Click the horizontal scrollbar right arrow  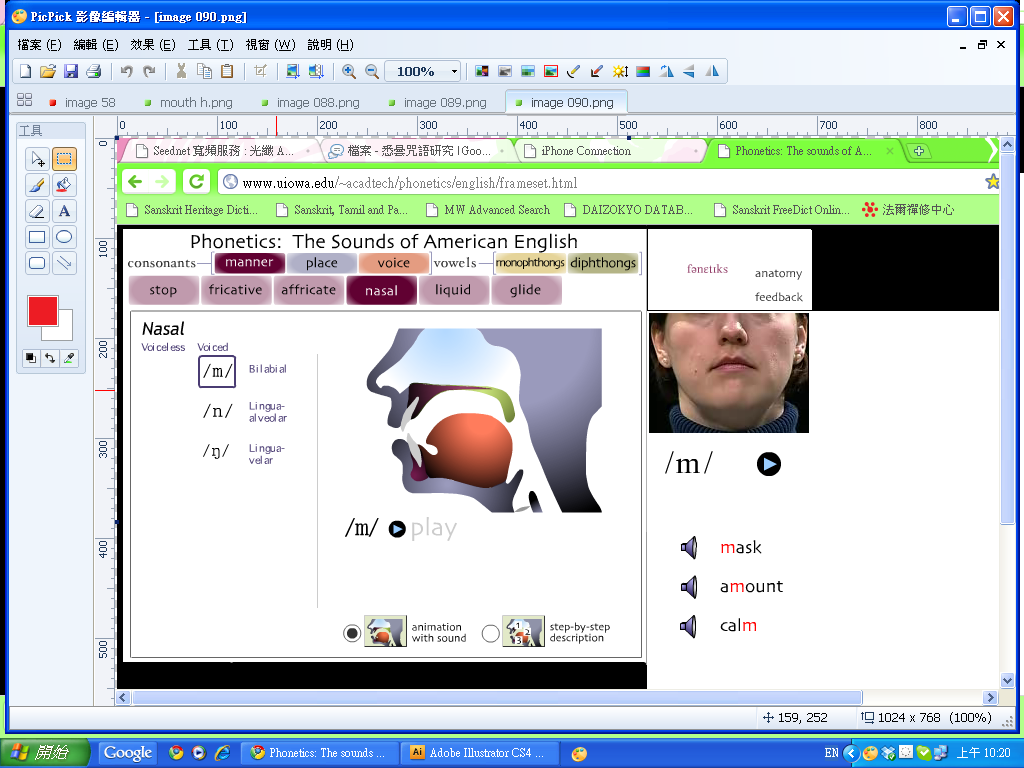pos(991,697)
